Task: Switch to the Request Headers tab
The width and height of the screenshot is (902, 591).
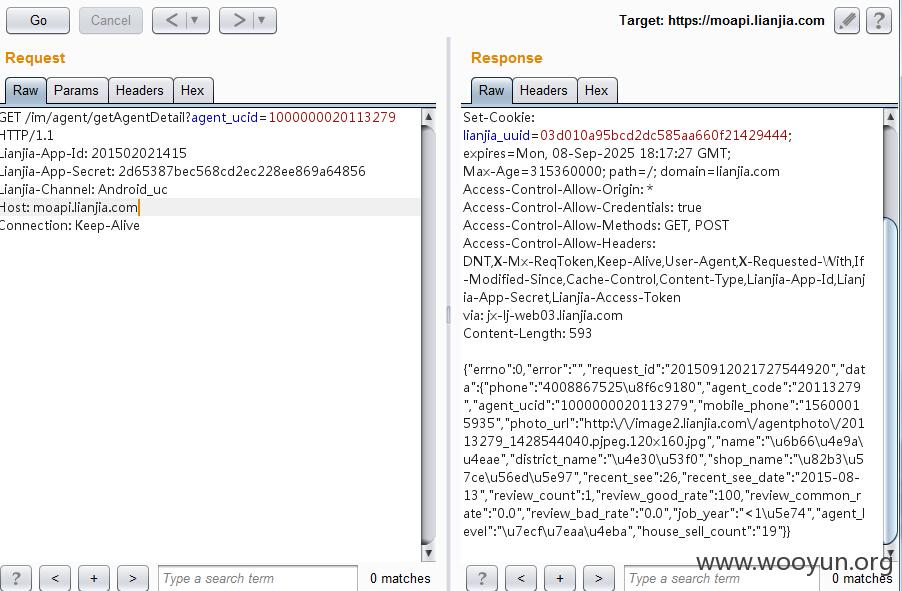Action: (x=140, y=90)
